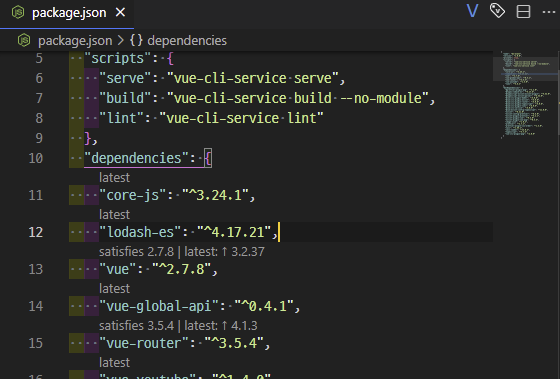The height and width of the screenshot is (379, 560).
Task: Click line number 12 in gutter
Action: (36, 232)
